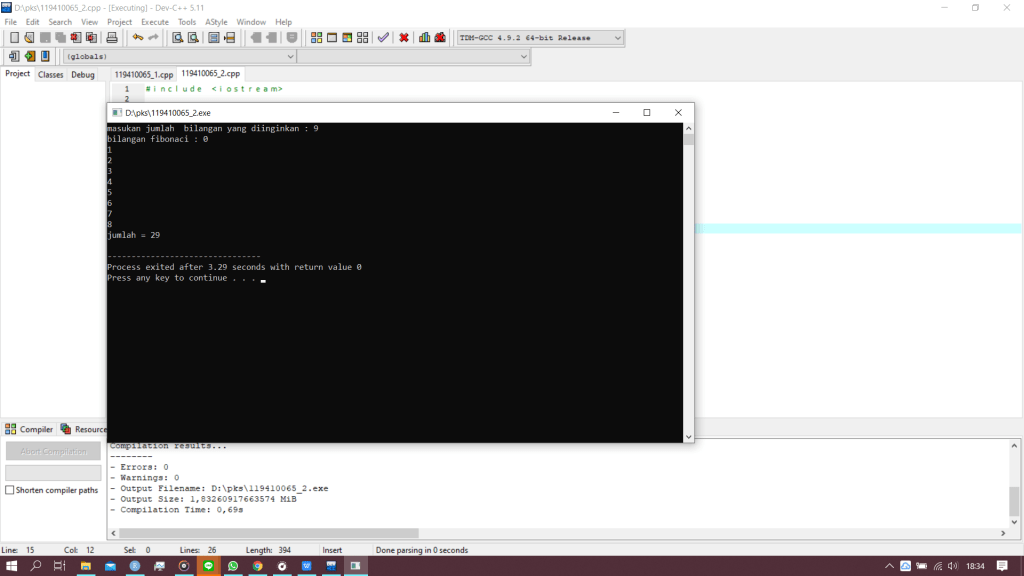Click WhatsApp icon in the Windows taskbar

[x=233, y=566]
